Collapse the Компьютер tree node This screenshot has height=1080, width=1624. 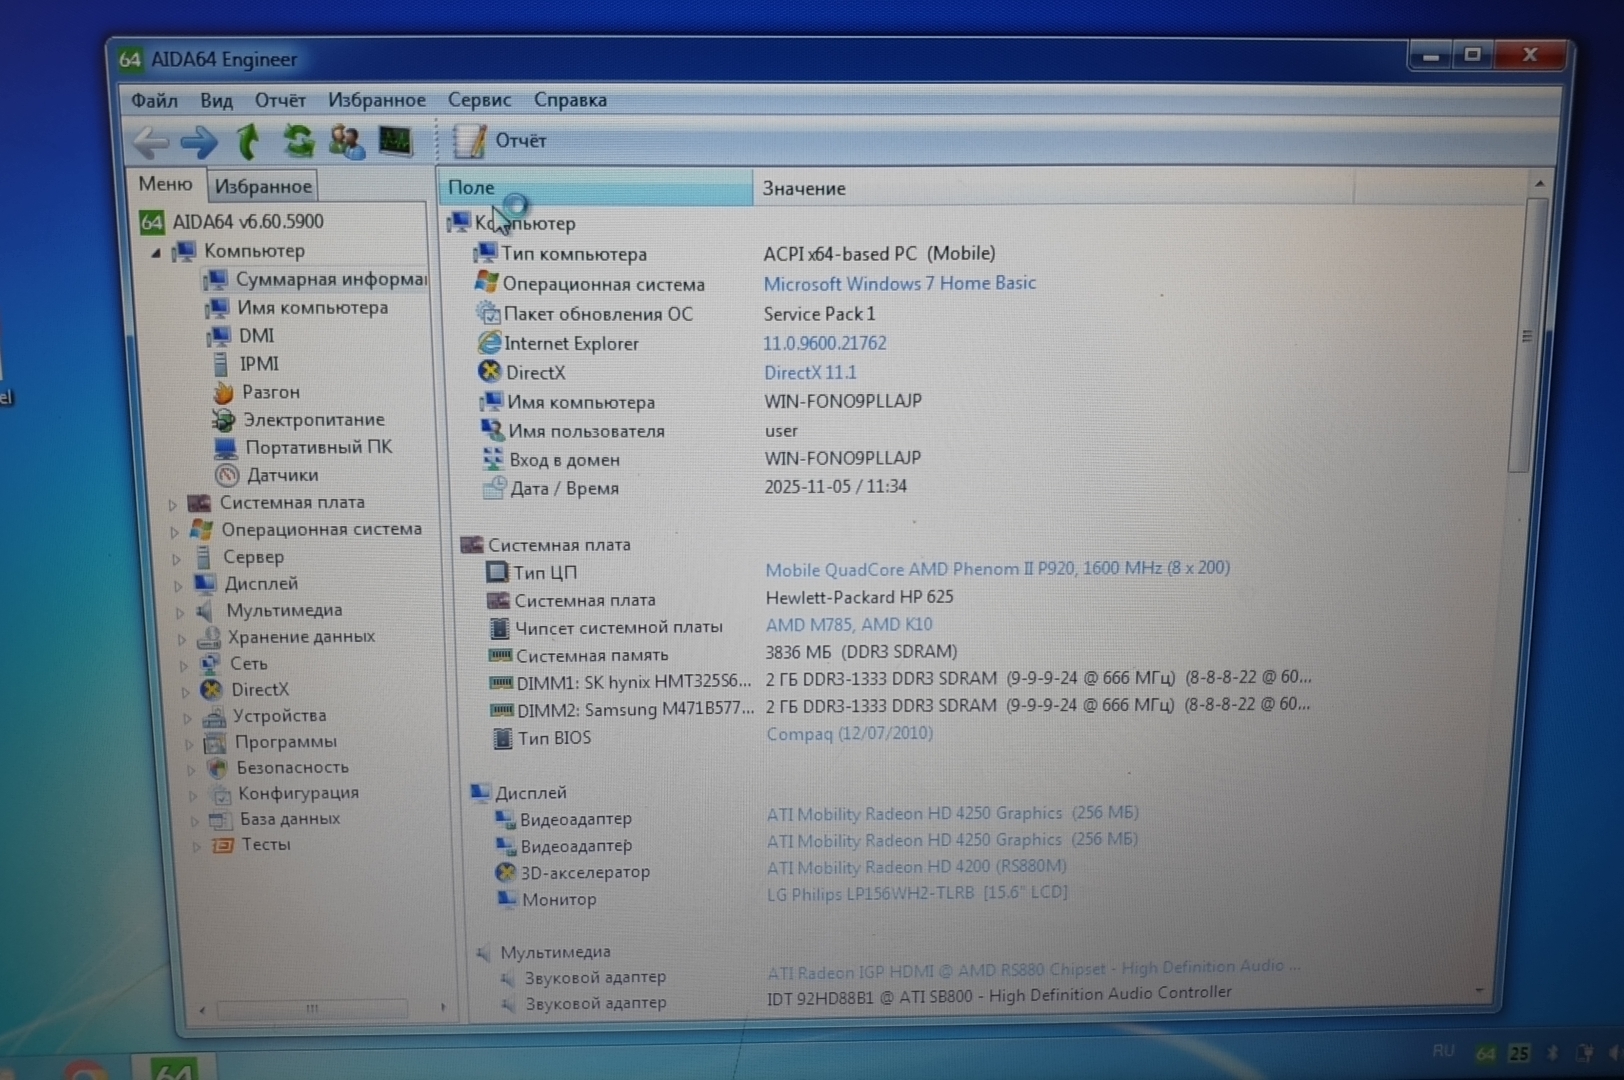tap(156, 253)
